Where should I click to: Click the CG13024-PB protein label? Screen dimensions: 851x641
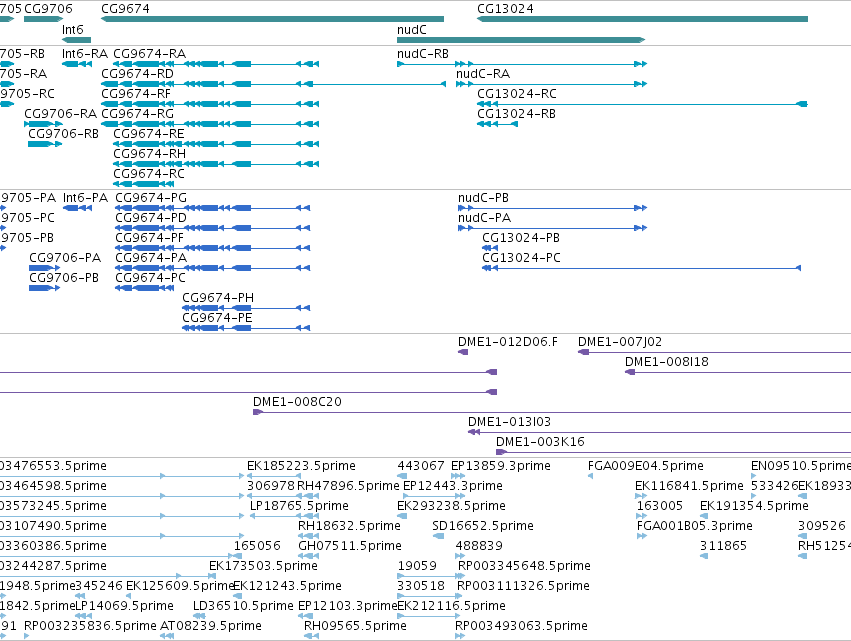(520, 238)
